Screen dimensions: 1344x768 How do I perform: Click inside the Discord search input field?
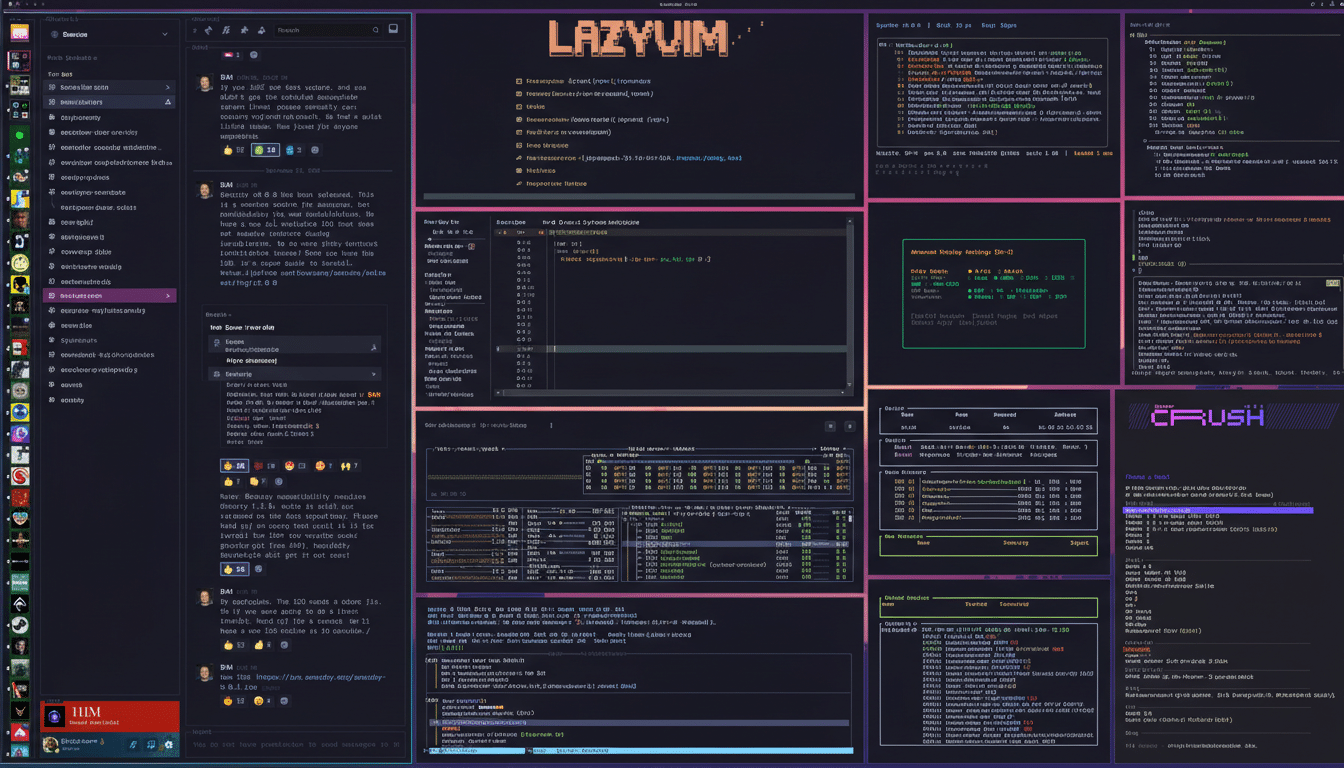click(320, 29)
